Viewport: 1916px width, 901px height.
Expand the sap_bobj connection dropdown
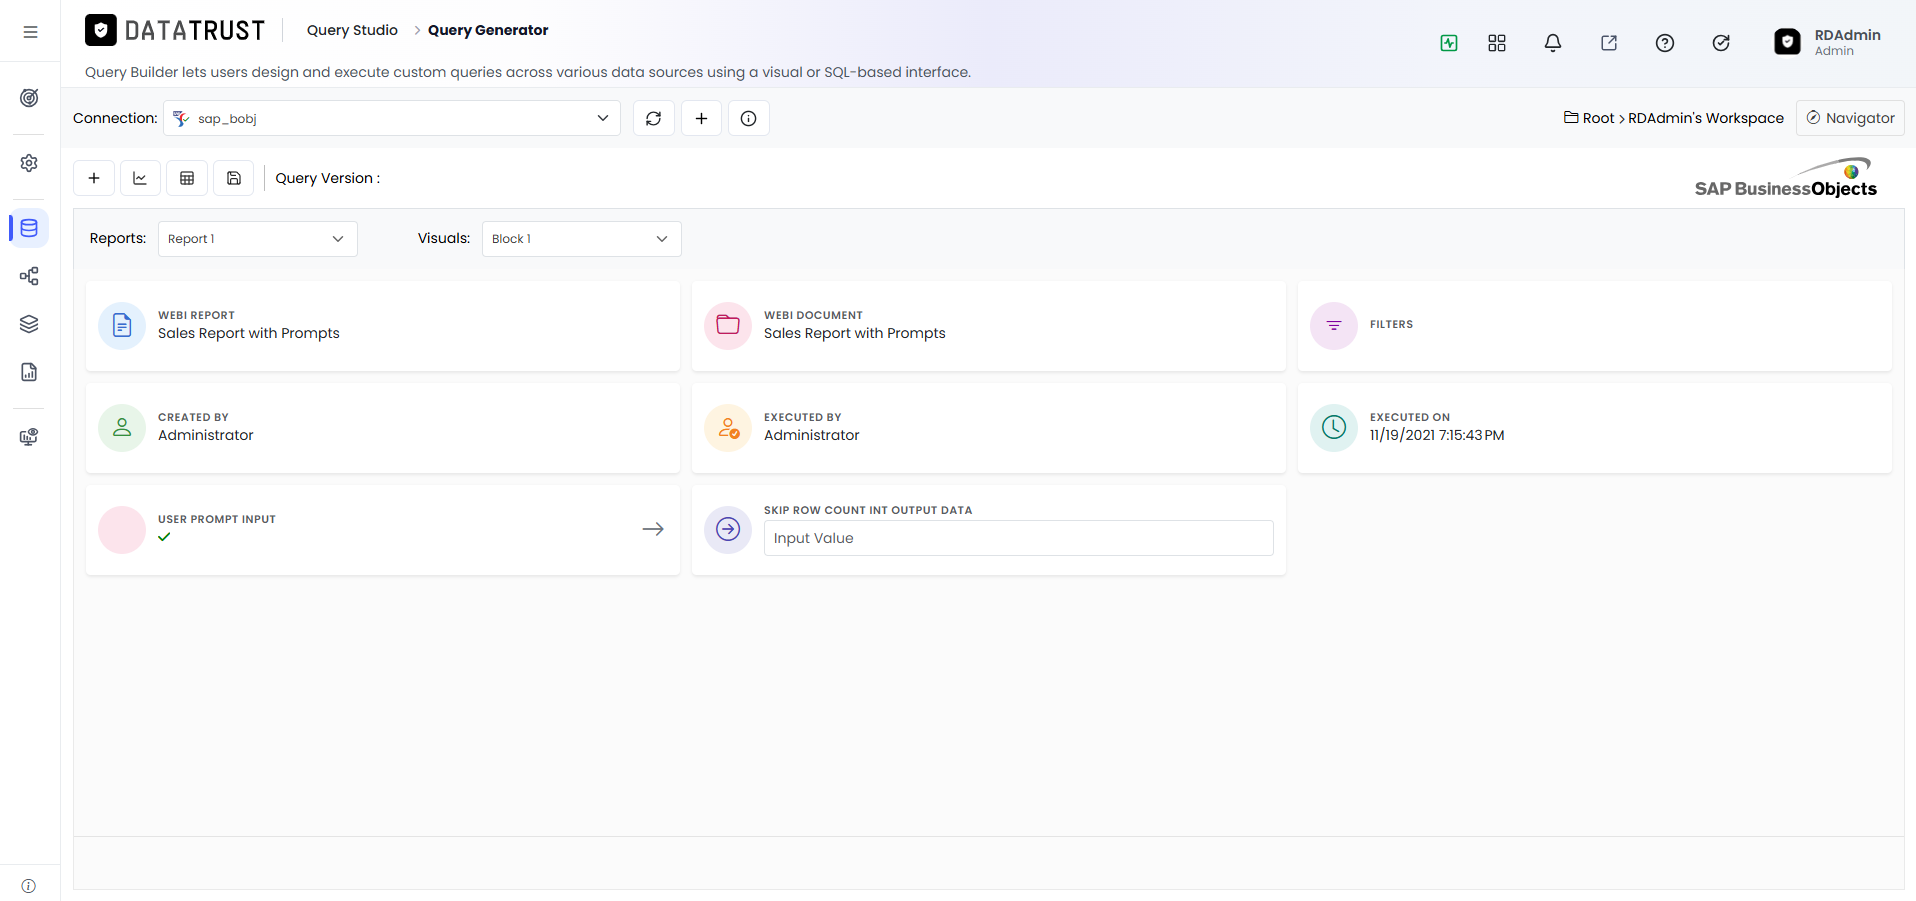coord(392,118)
